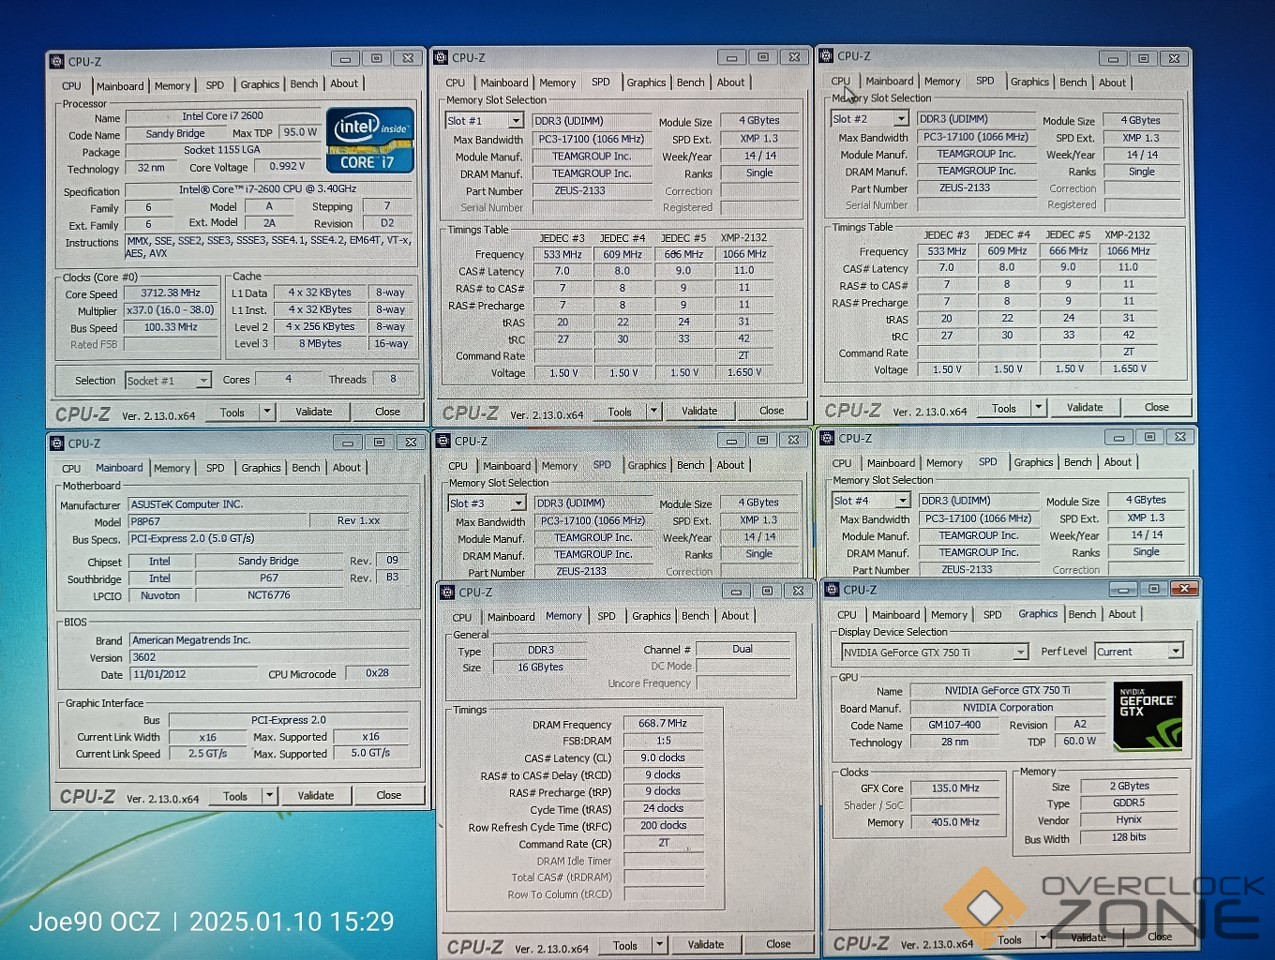Click Validate in the Core i7 CPU window
1275x960 pixels.
pyautogui.click(x=314, y=412)
